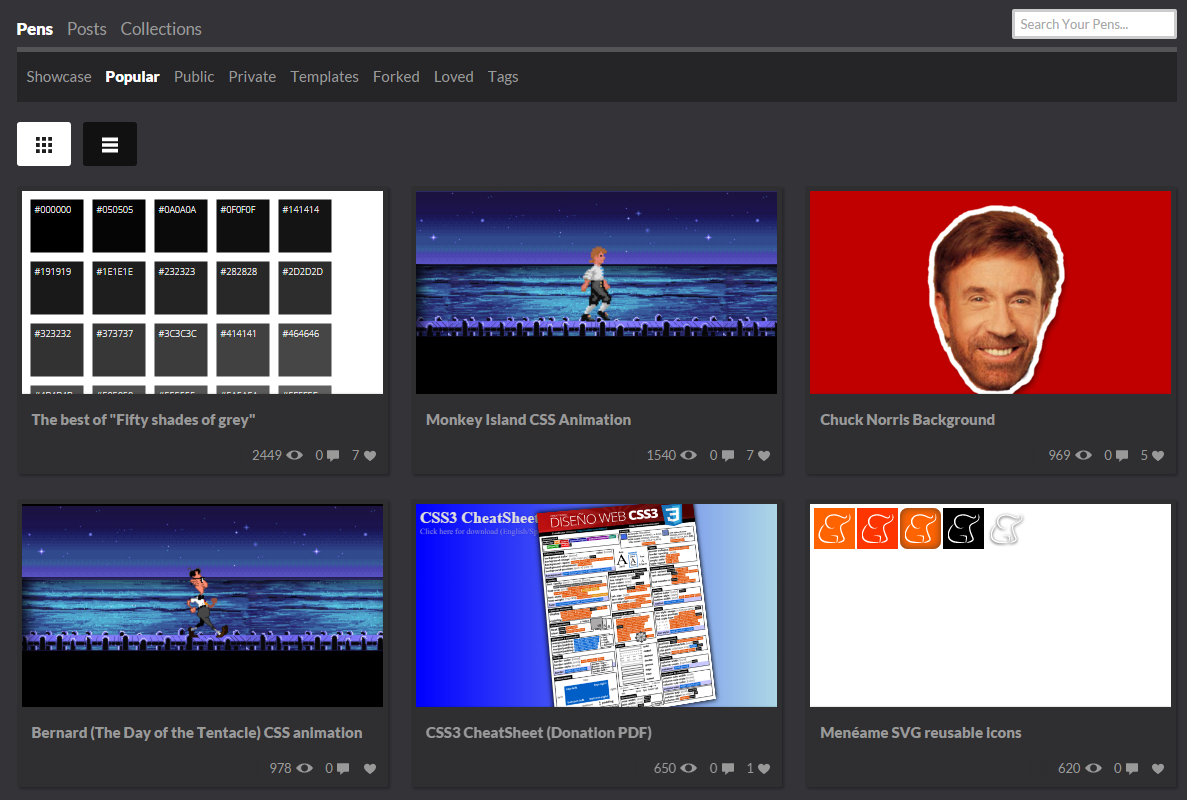Click the 620 views count
1187x800 pixels.
[x=1069, y=768]
